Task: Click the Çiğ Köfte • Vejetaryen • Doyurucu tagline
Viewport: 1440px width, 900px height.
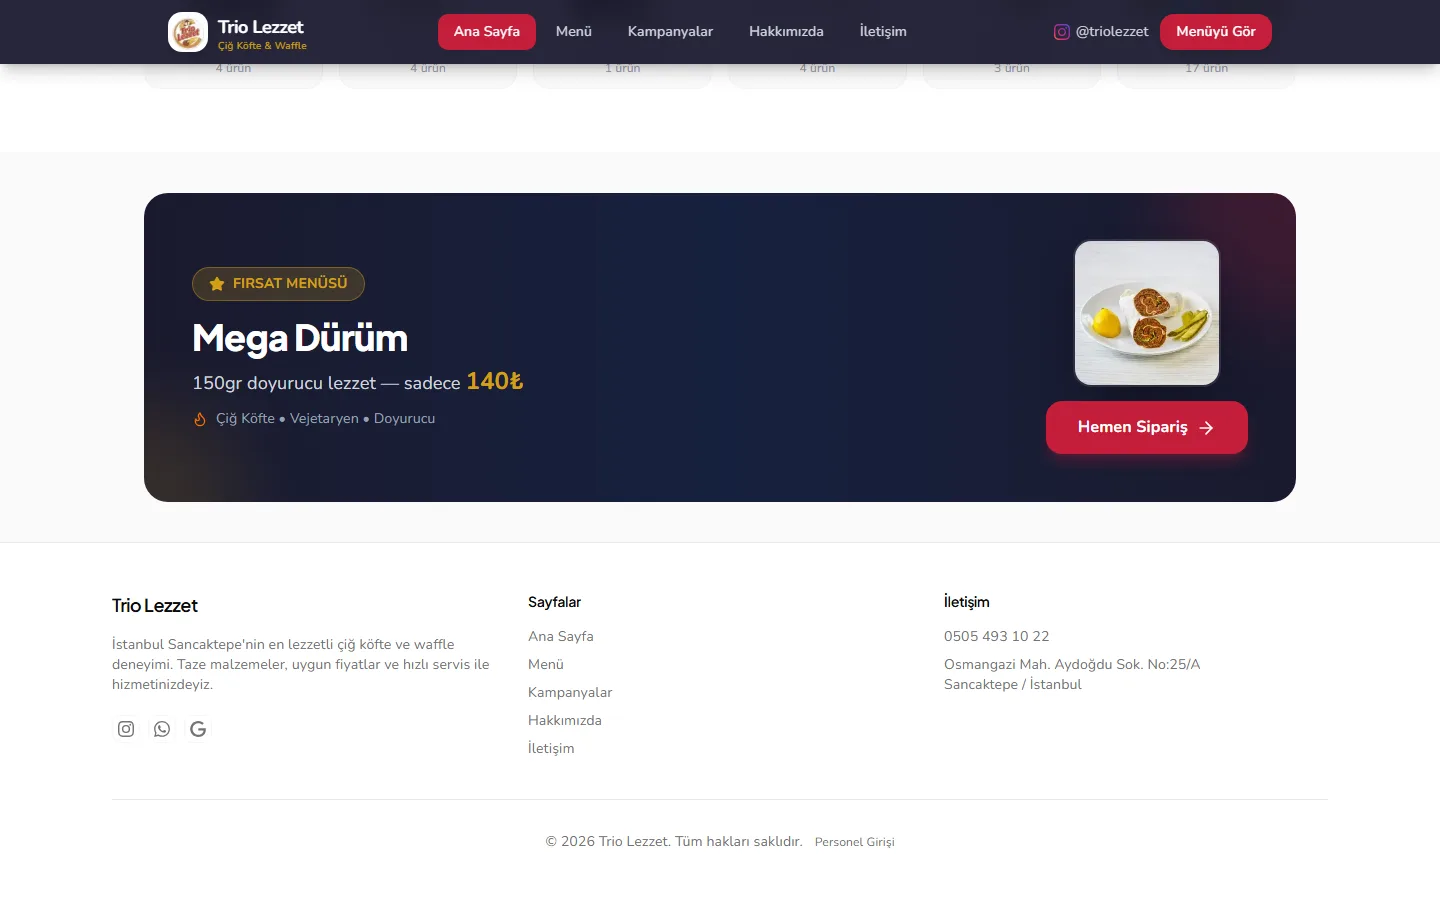Action: (x=326, y=419)
